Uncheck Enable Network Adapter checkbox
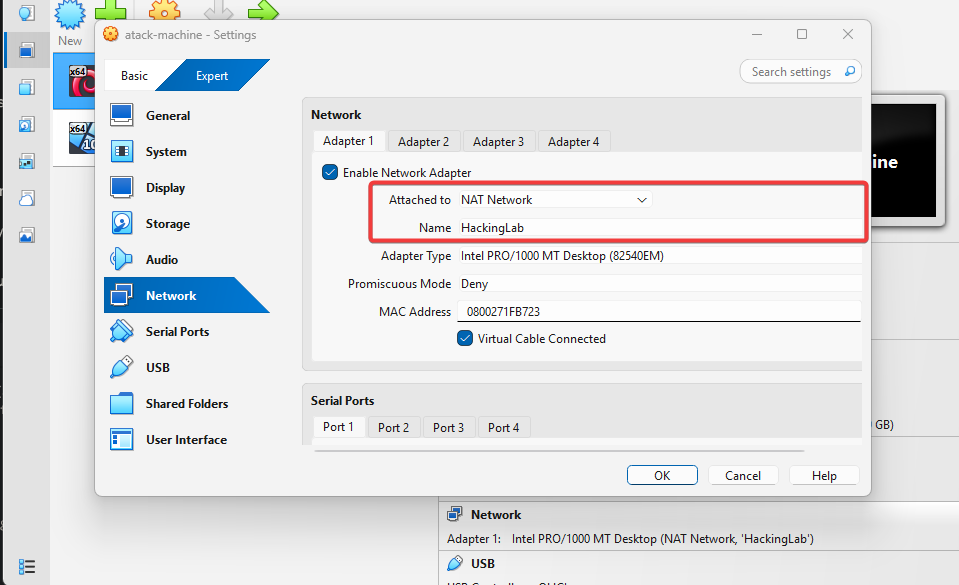Image resolution: width=959 pixels, height=585 pixels. (x=330, y=173)
